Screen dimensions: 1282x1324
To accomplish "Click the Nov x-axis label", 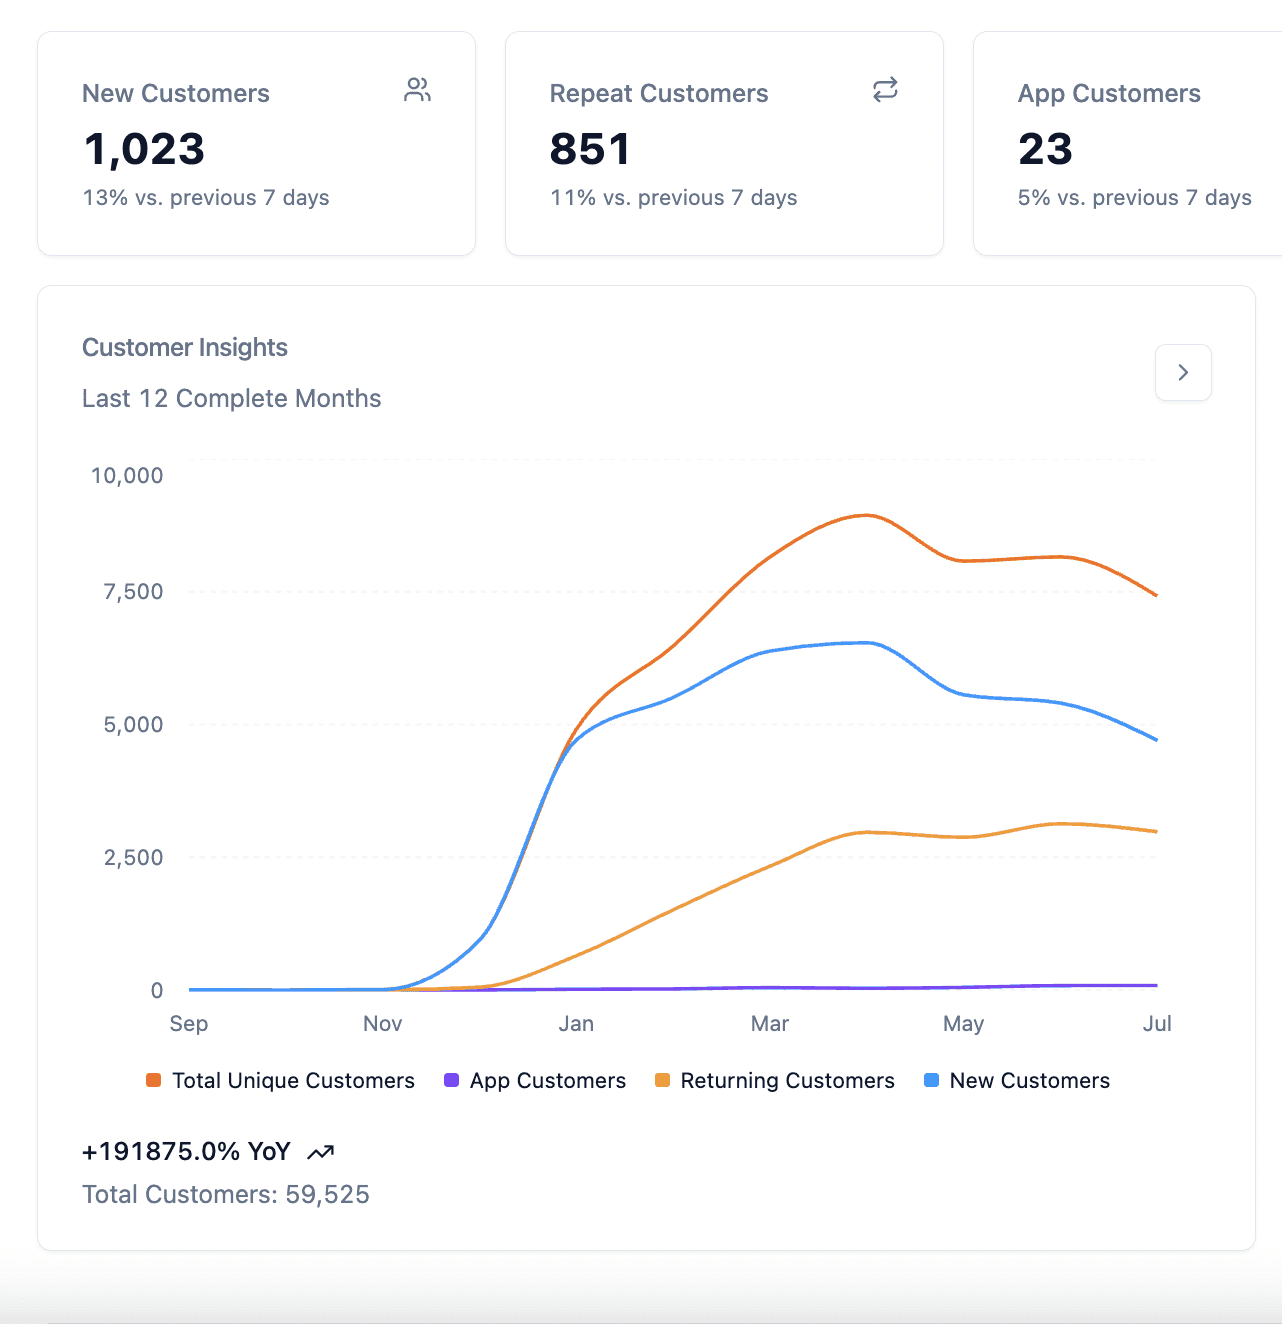I will (383, 1024).
